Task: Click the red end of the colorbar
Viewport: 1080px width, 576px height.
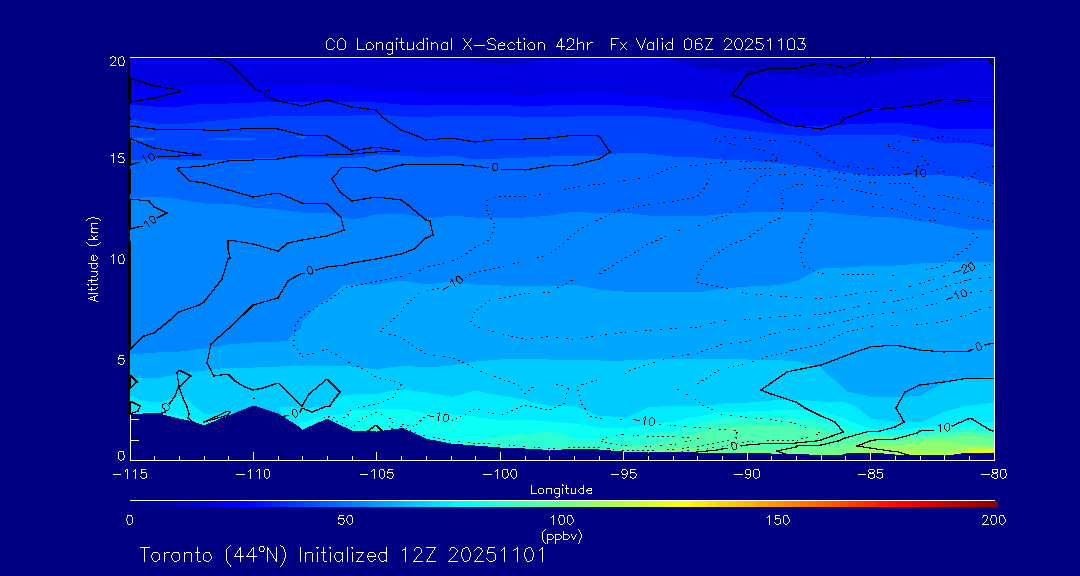Action: point(988,502)
